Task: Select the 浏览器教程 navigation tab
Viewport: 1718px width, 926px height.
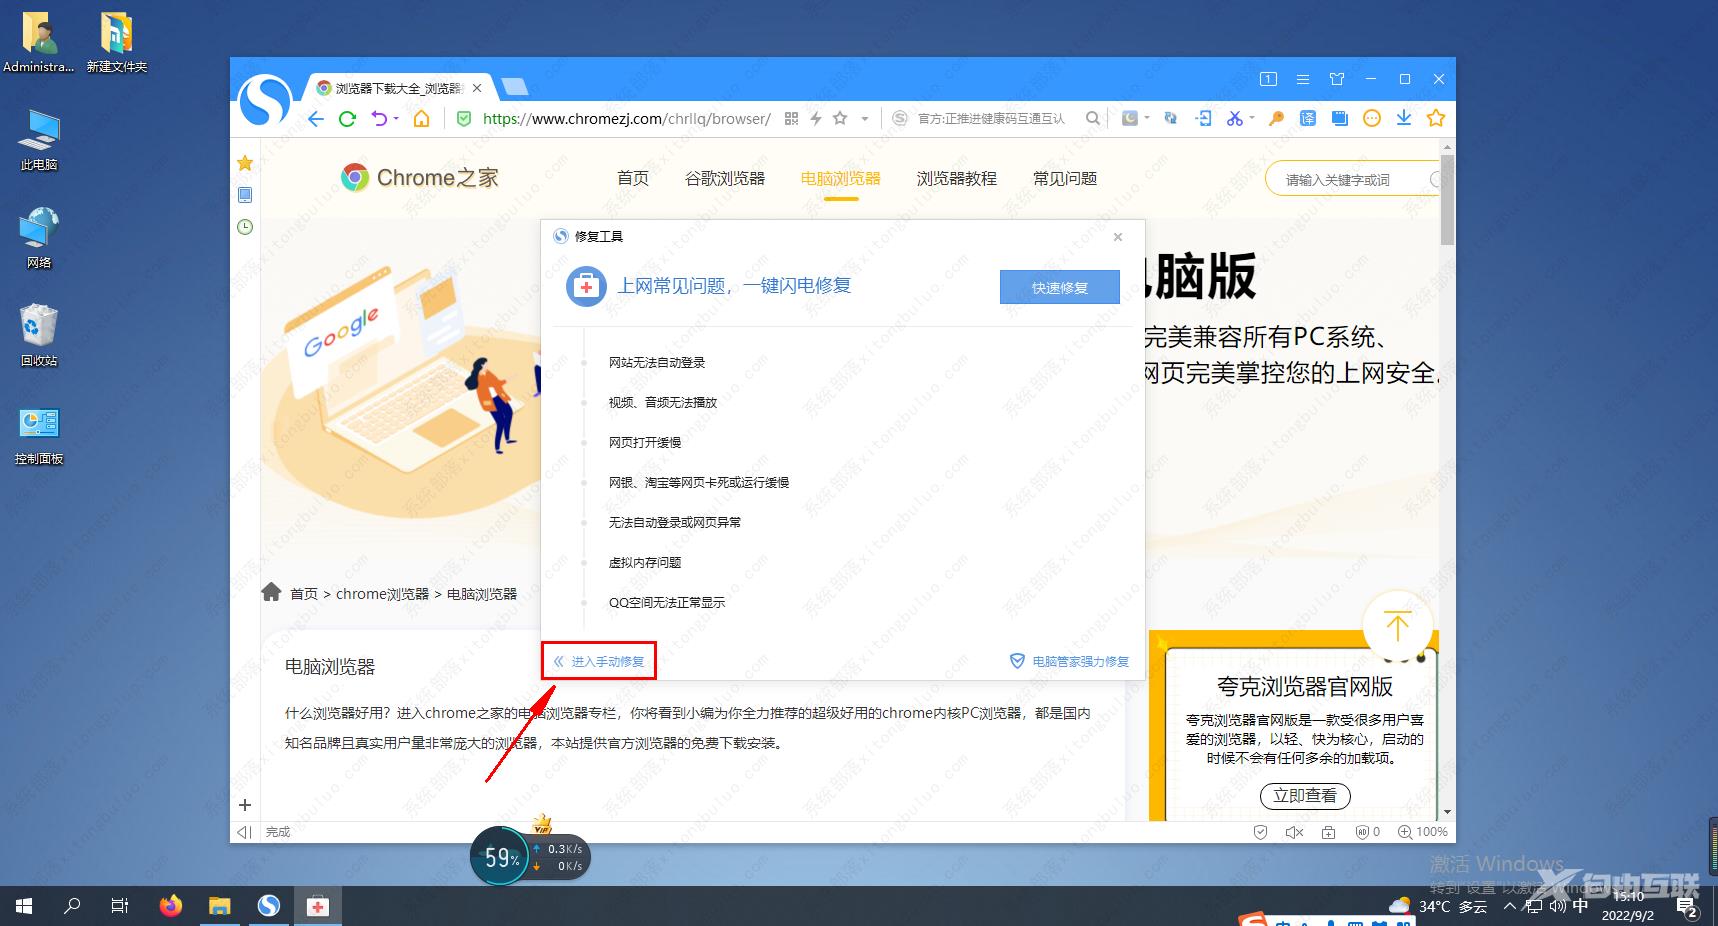Action: 955,178
